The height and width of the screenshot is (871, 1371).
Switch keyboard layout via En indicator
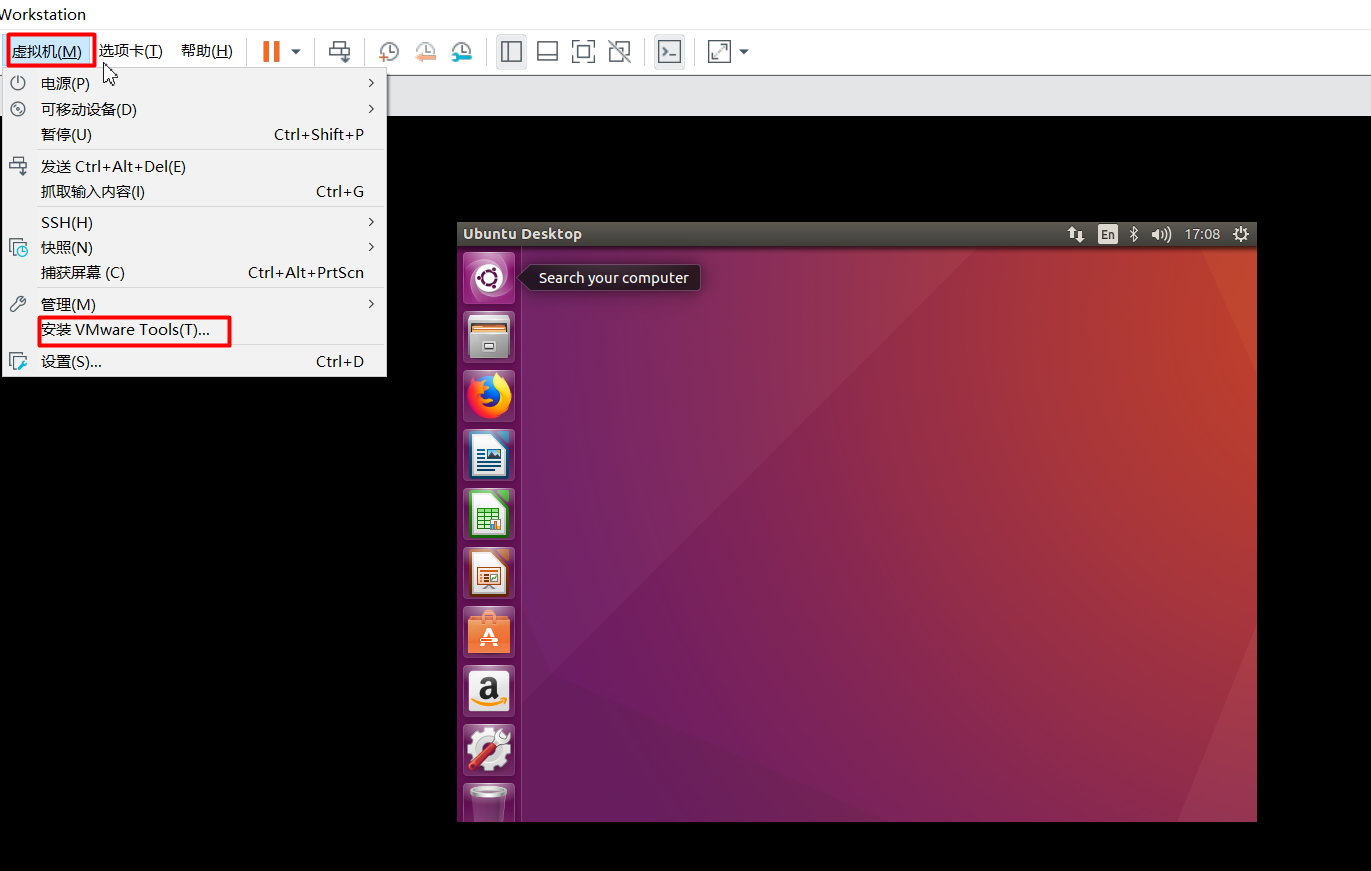(1107, 233)
